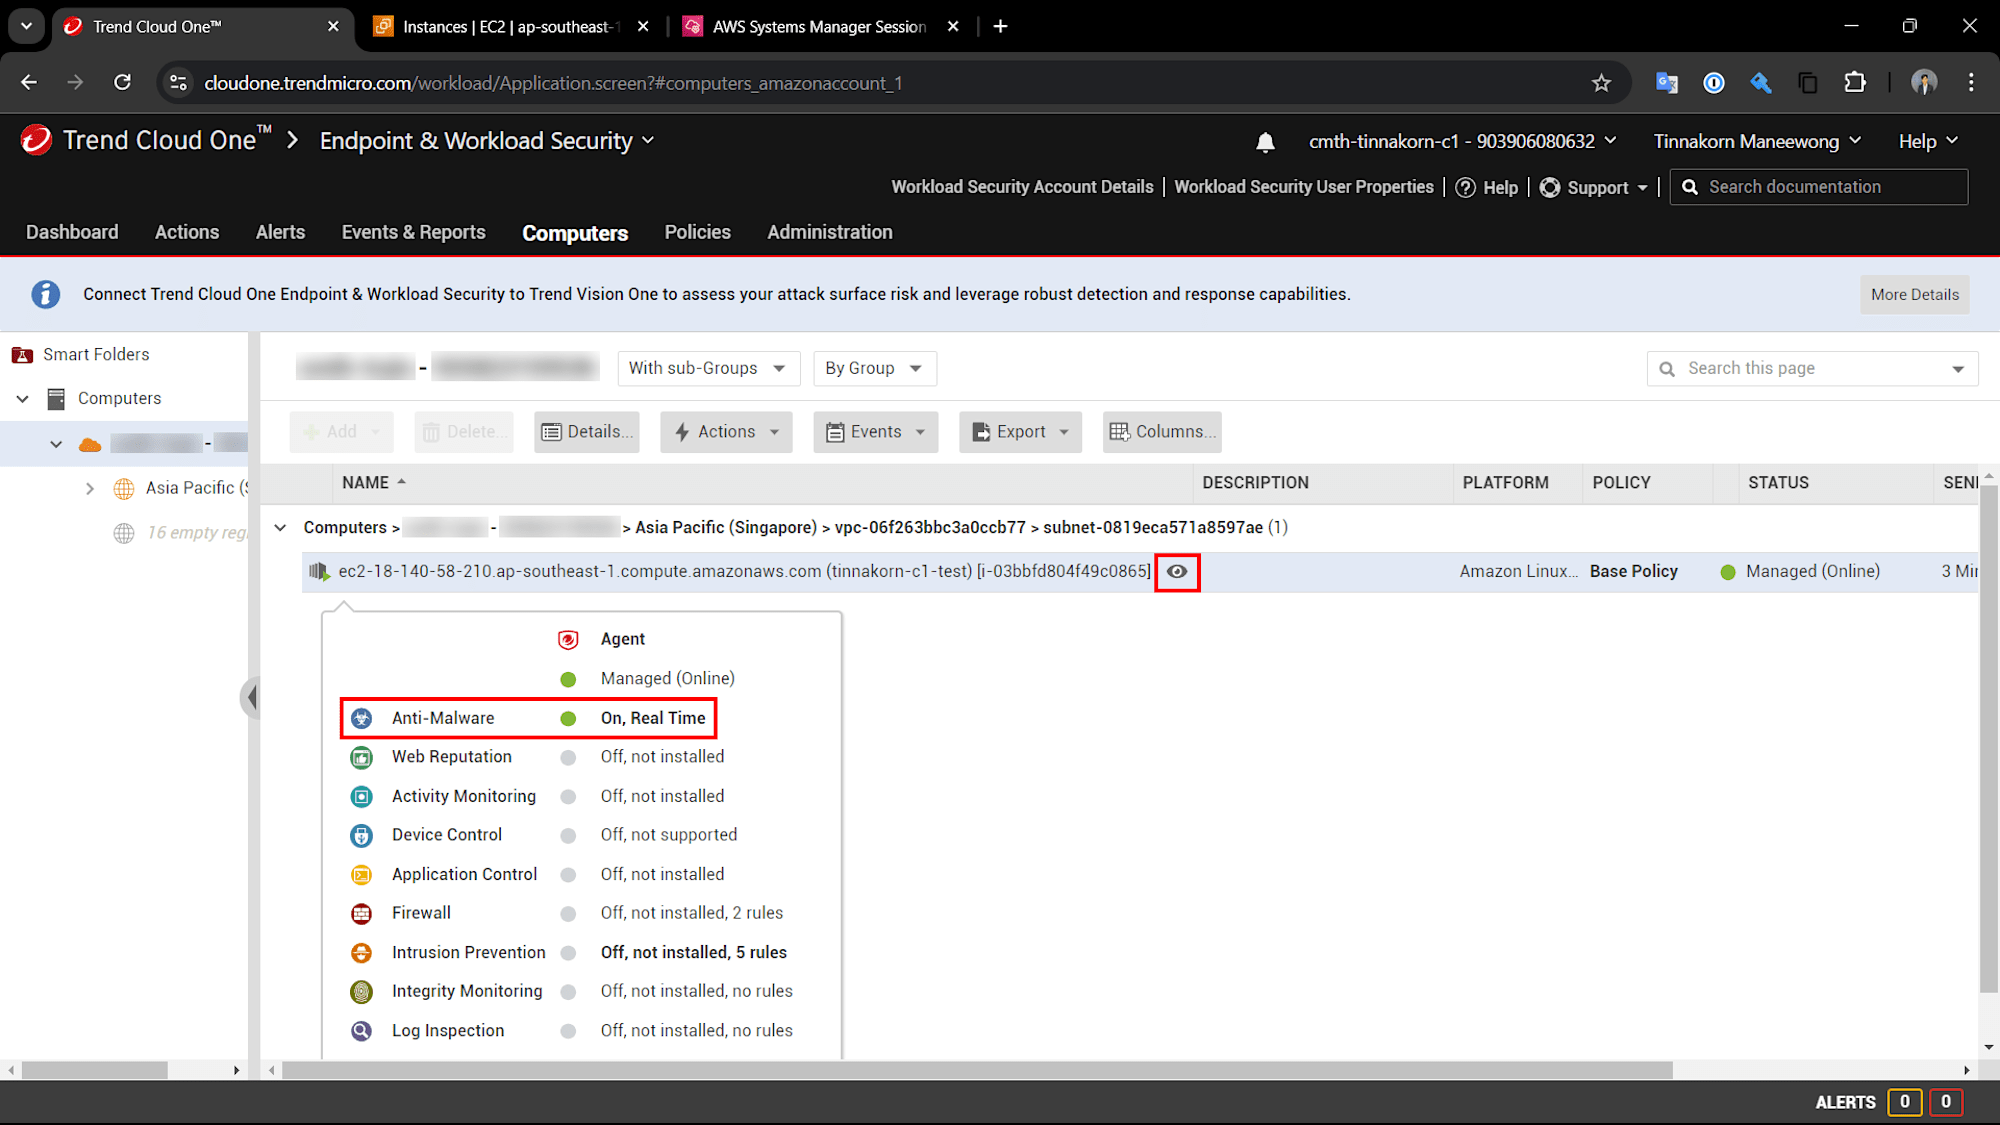The image size is (2000, 1125).
Task: Open the By Group dropdown filter
Action: (874, 368)
